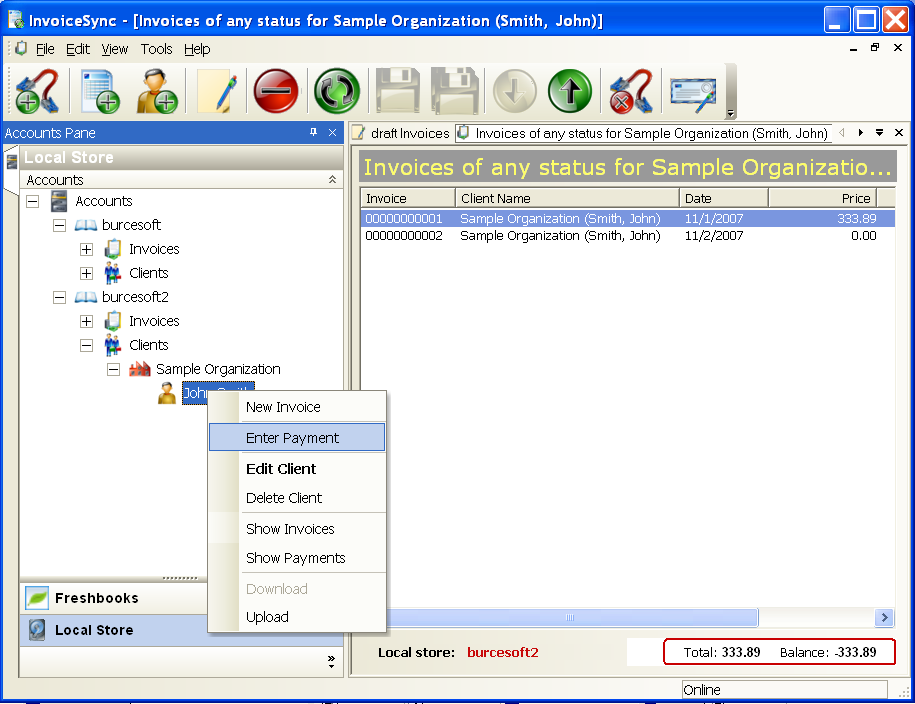The height and width of the screenshot is (704, 915).
Task: Click the single floppy save toolbar icon
Action: click(x=397, y=91)
